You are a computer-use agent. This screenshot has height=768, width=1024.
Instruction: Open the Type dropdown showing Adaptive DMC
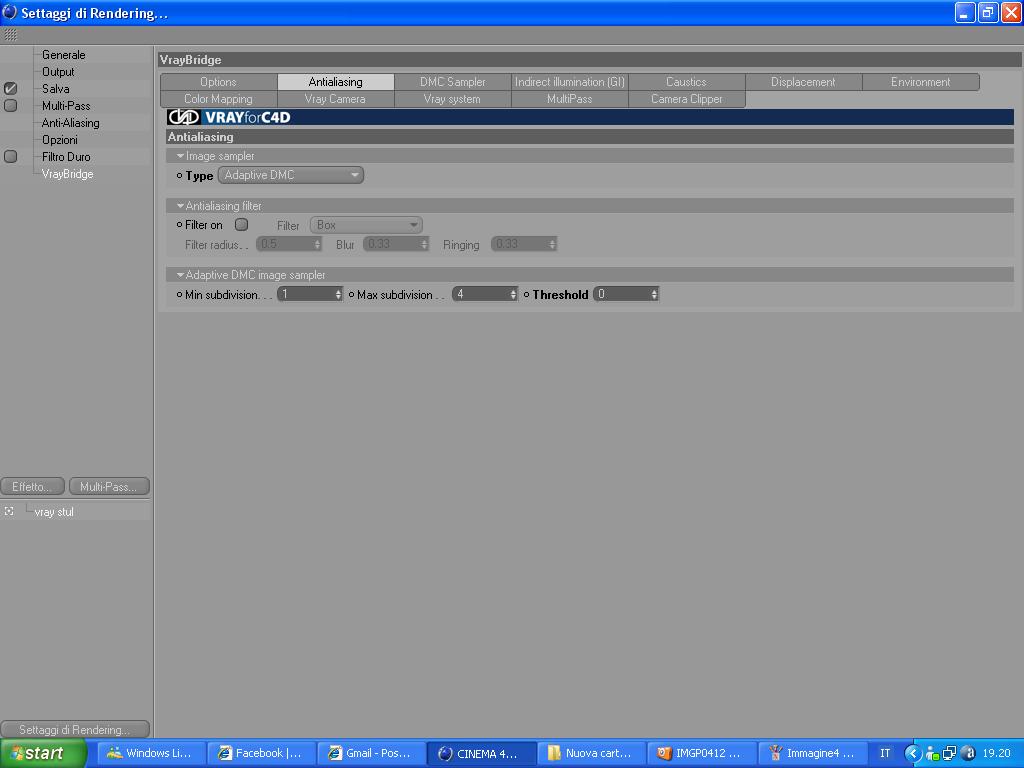[291, 175]
